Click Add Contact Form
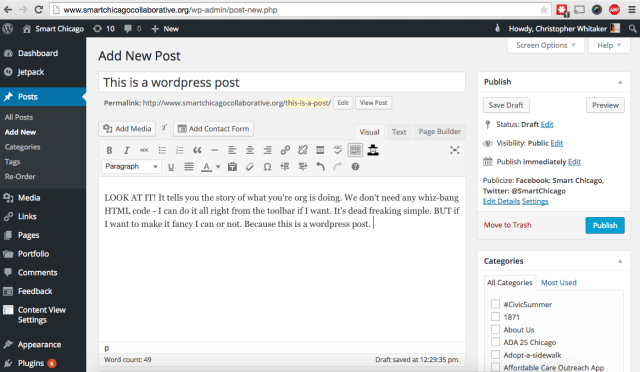The image size is (640, 372). (x=213, y=129)
